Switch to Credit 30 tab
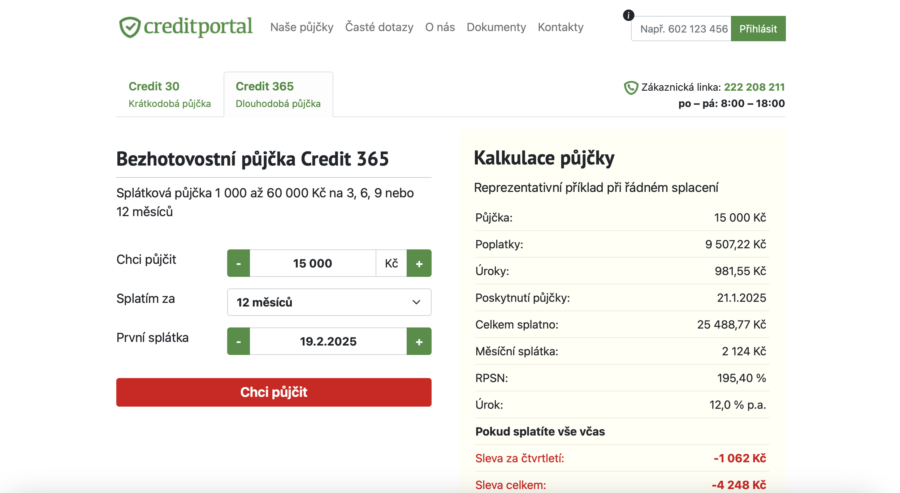 tap(169, 94)
